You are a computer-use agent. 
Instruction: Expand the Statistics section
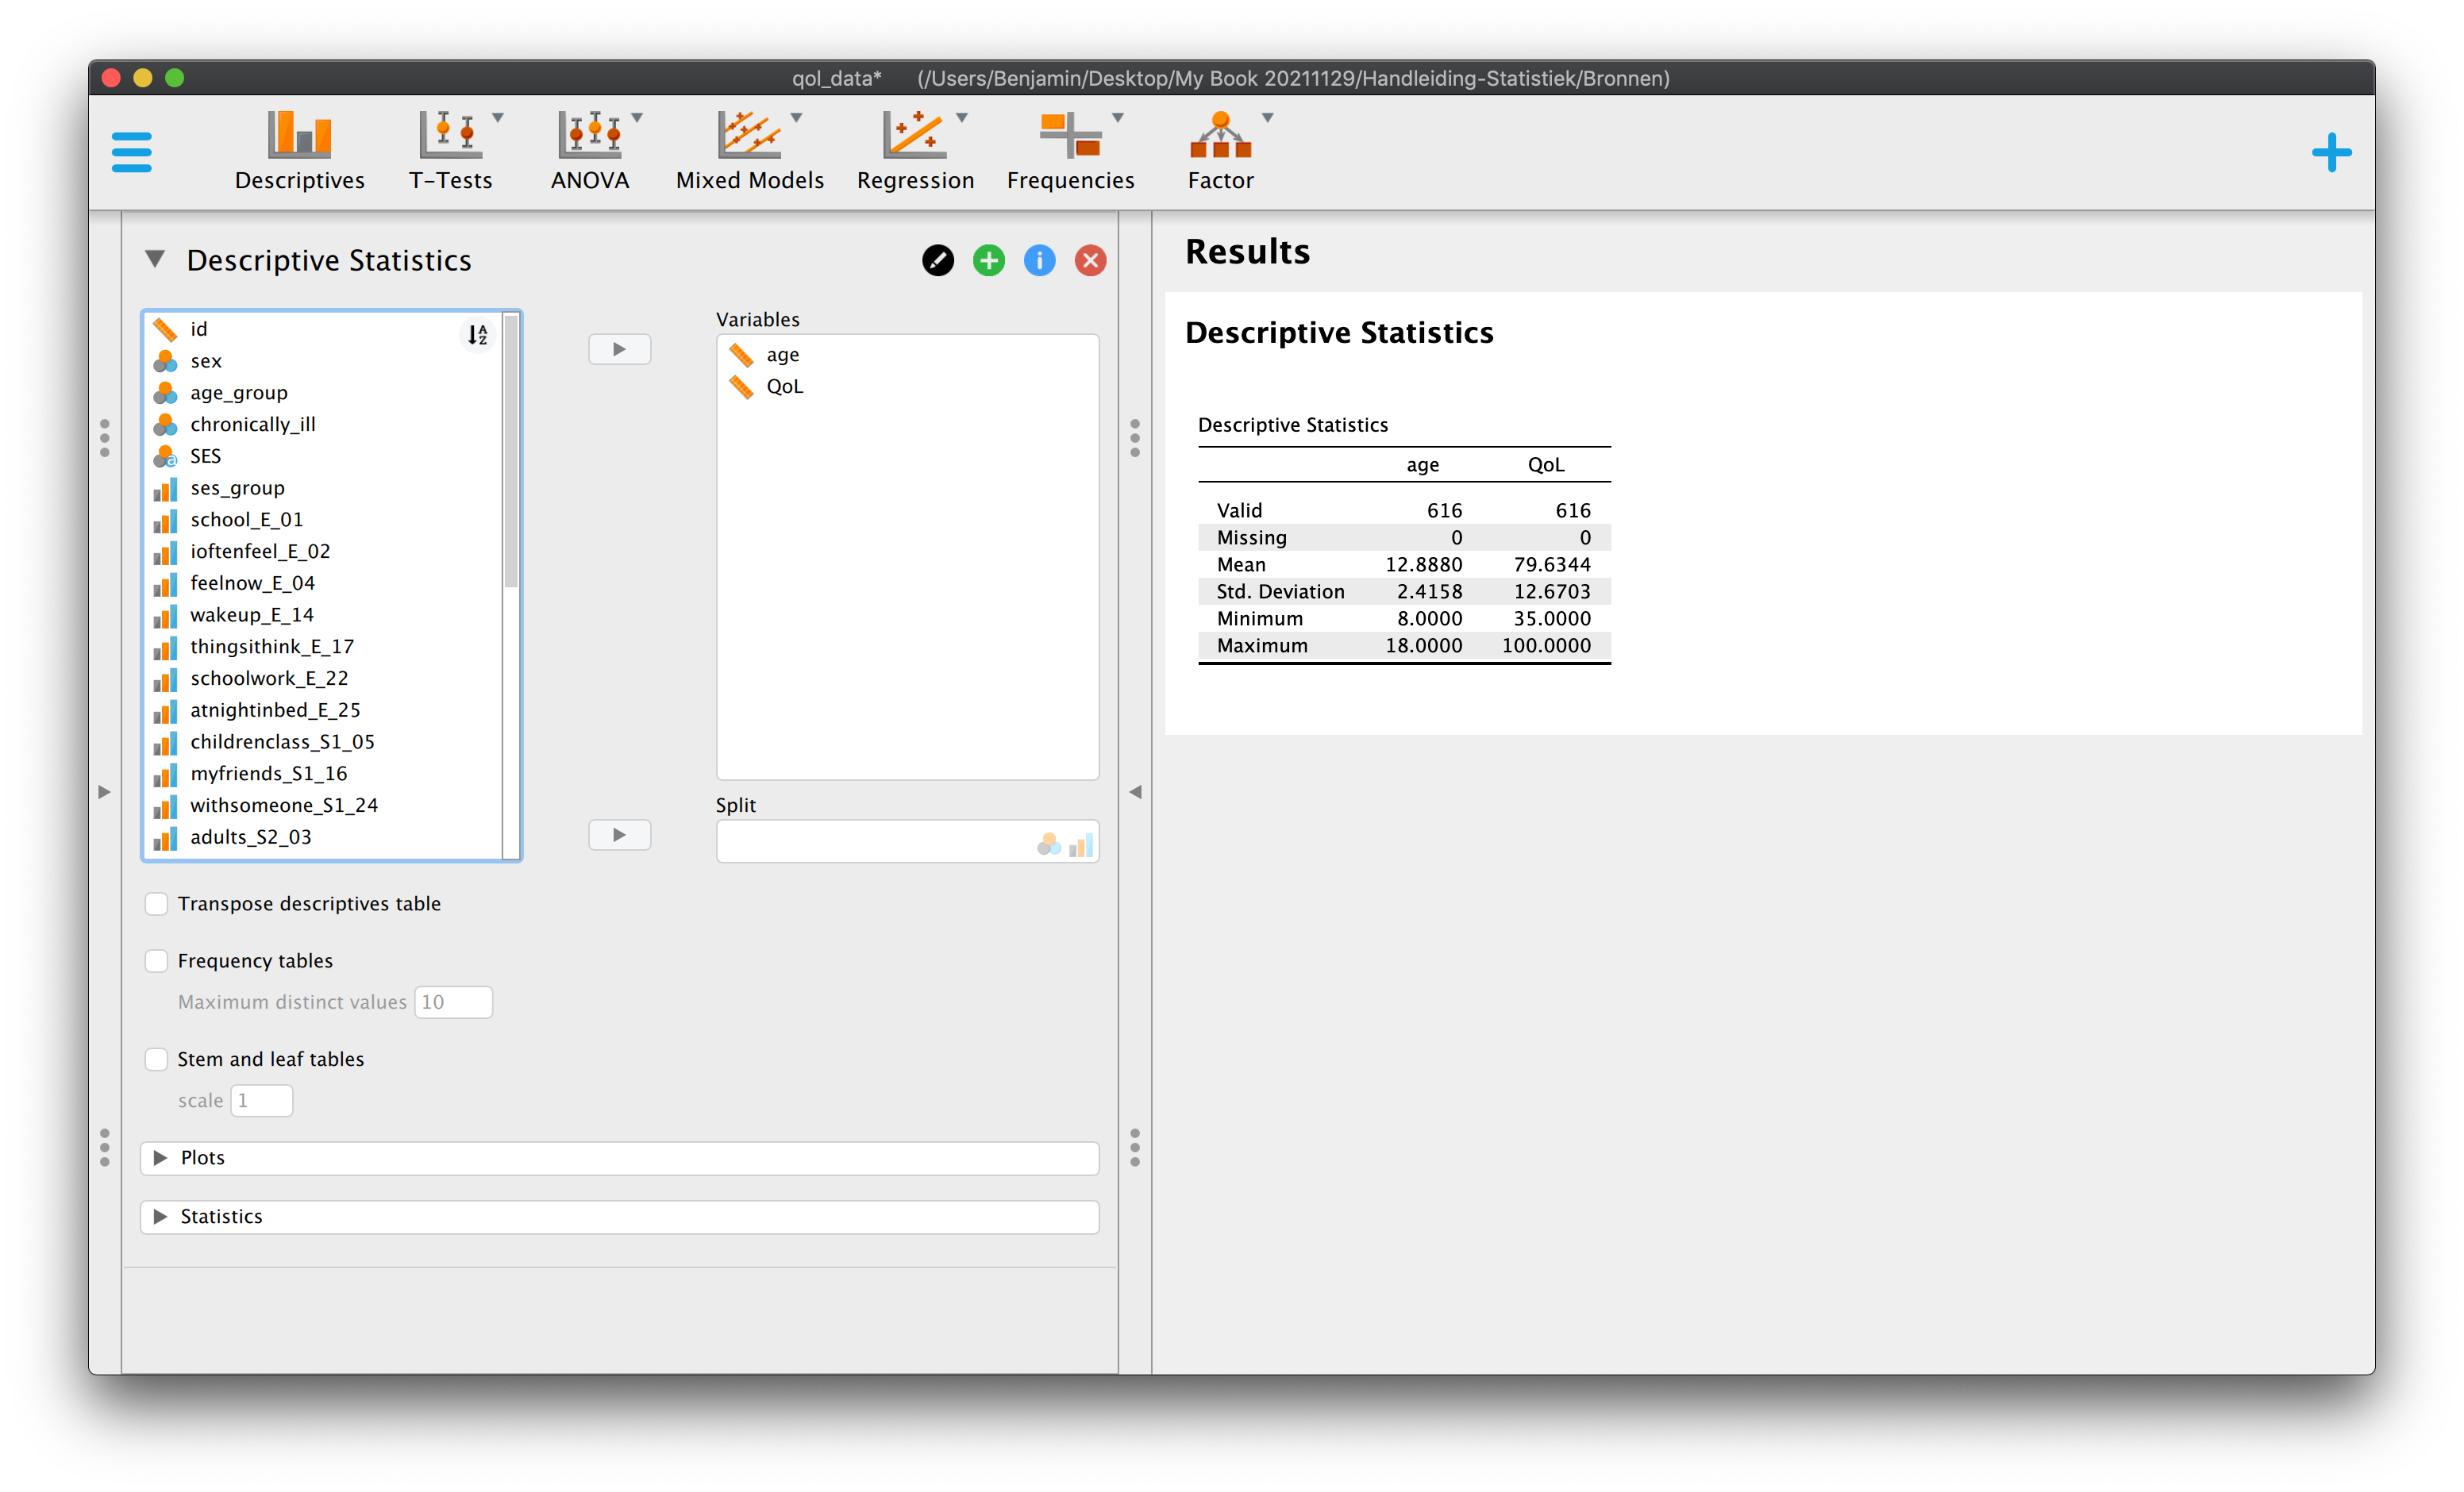pyautogui.click(x=619, y=1217)
